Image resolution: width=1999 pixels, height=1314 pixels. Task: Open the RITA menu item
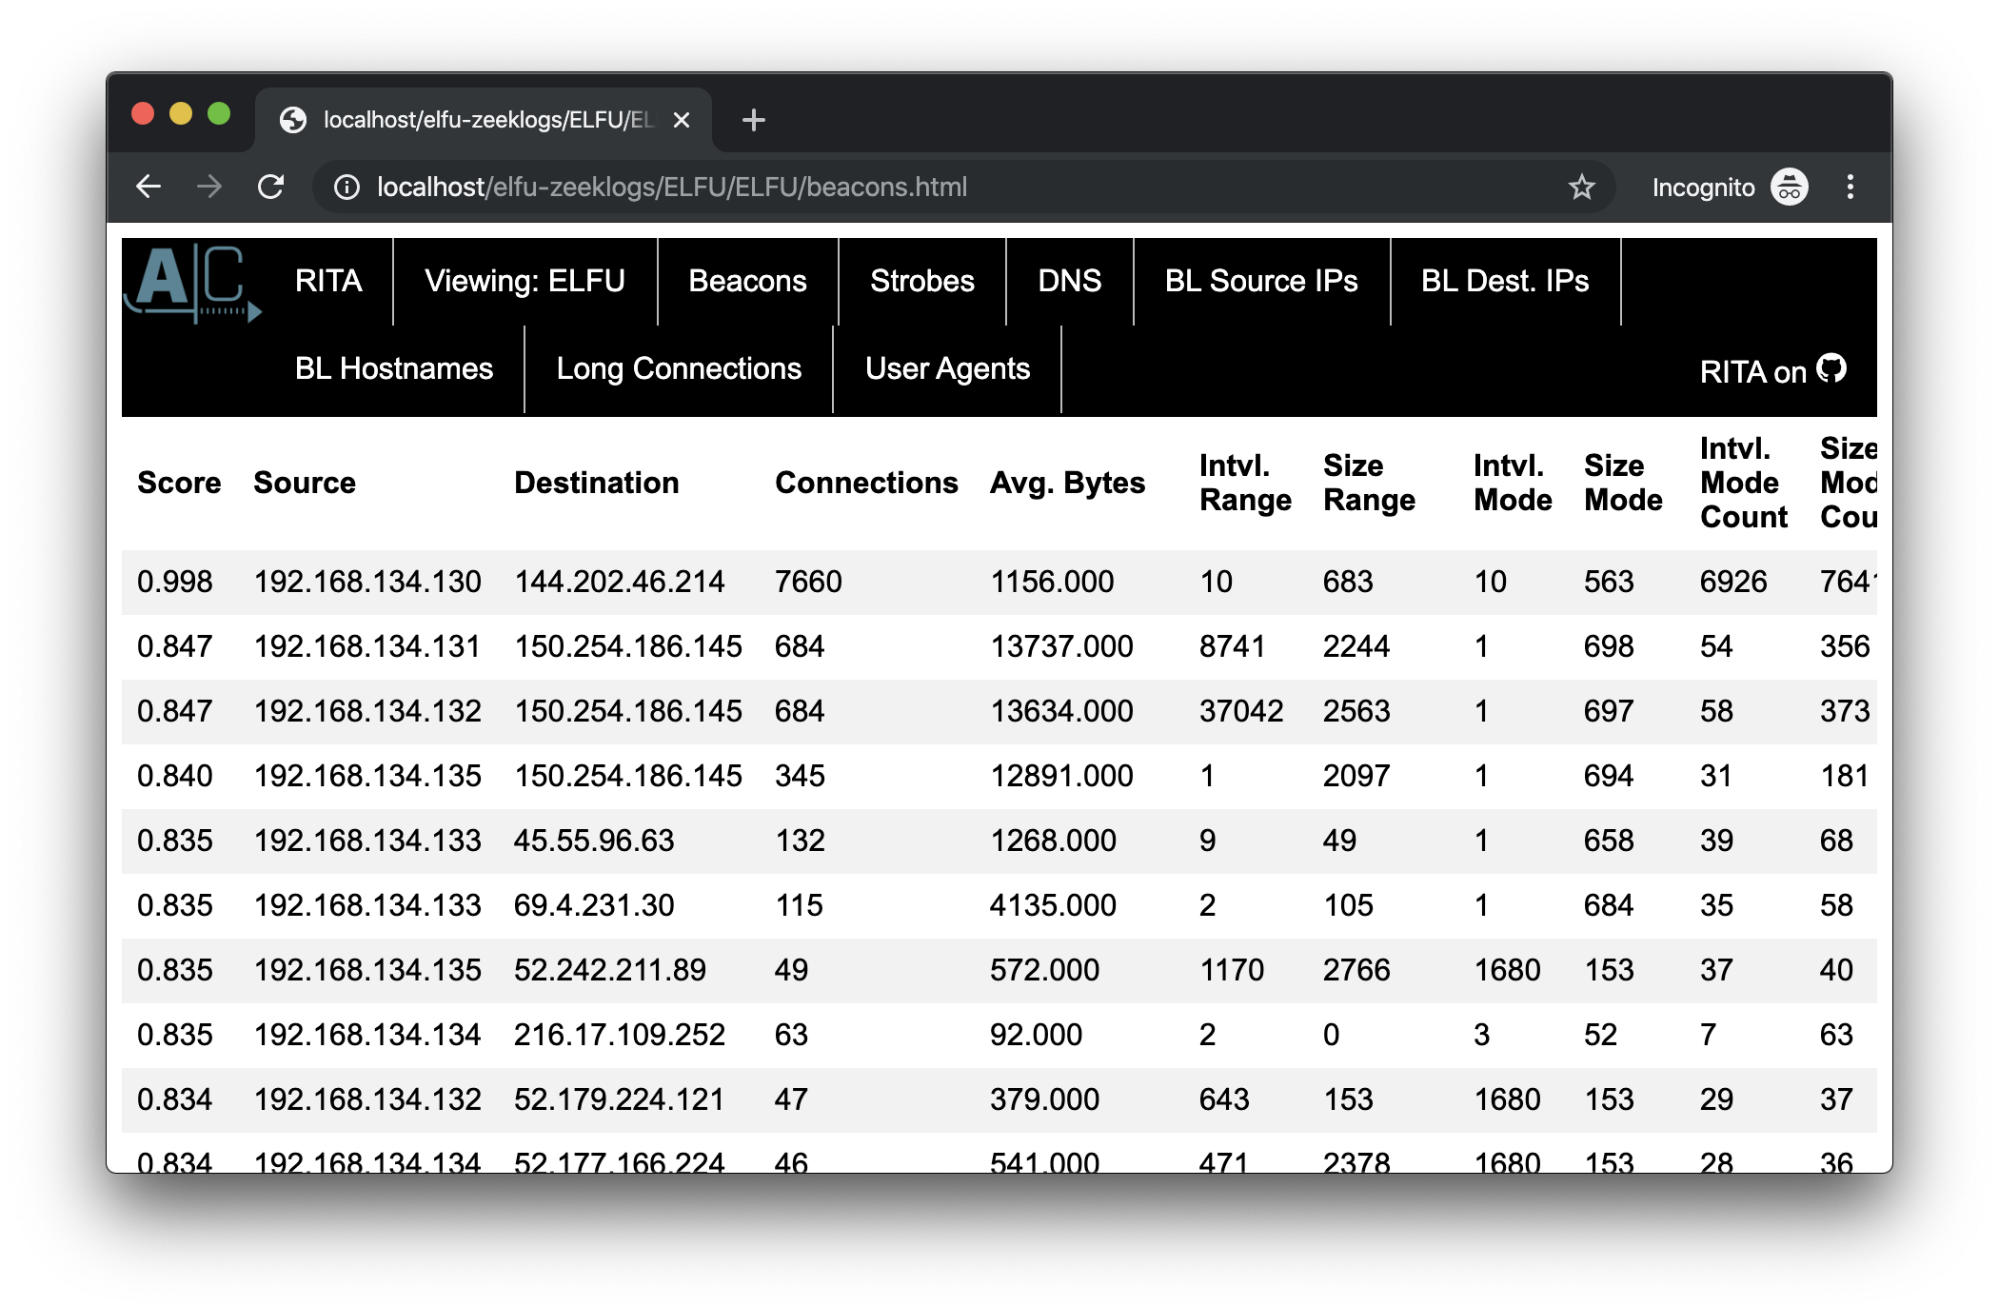[328, 281]
